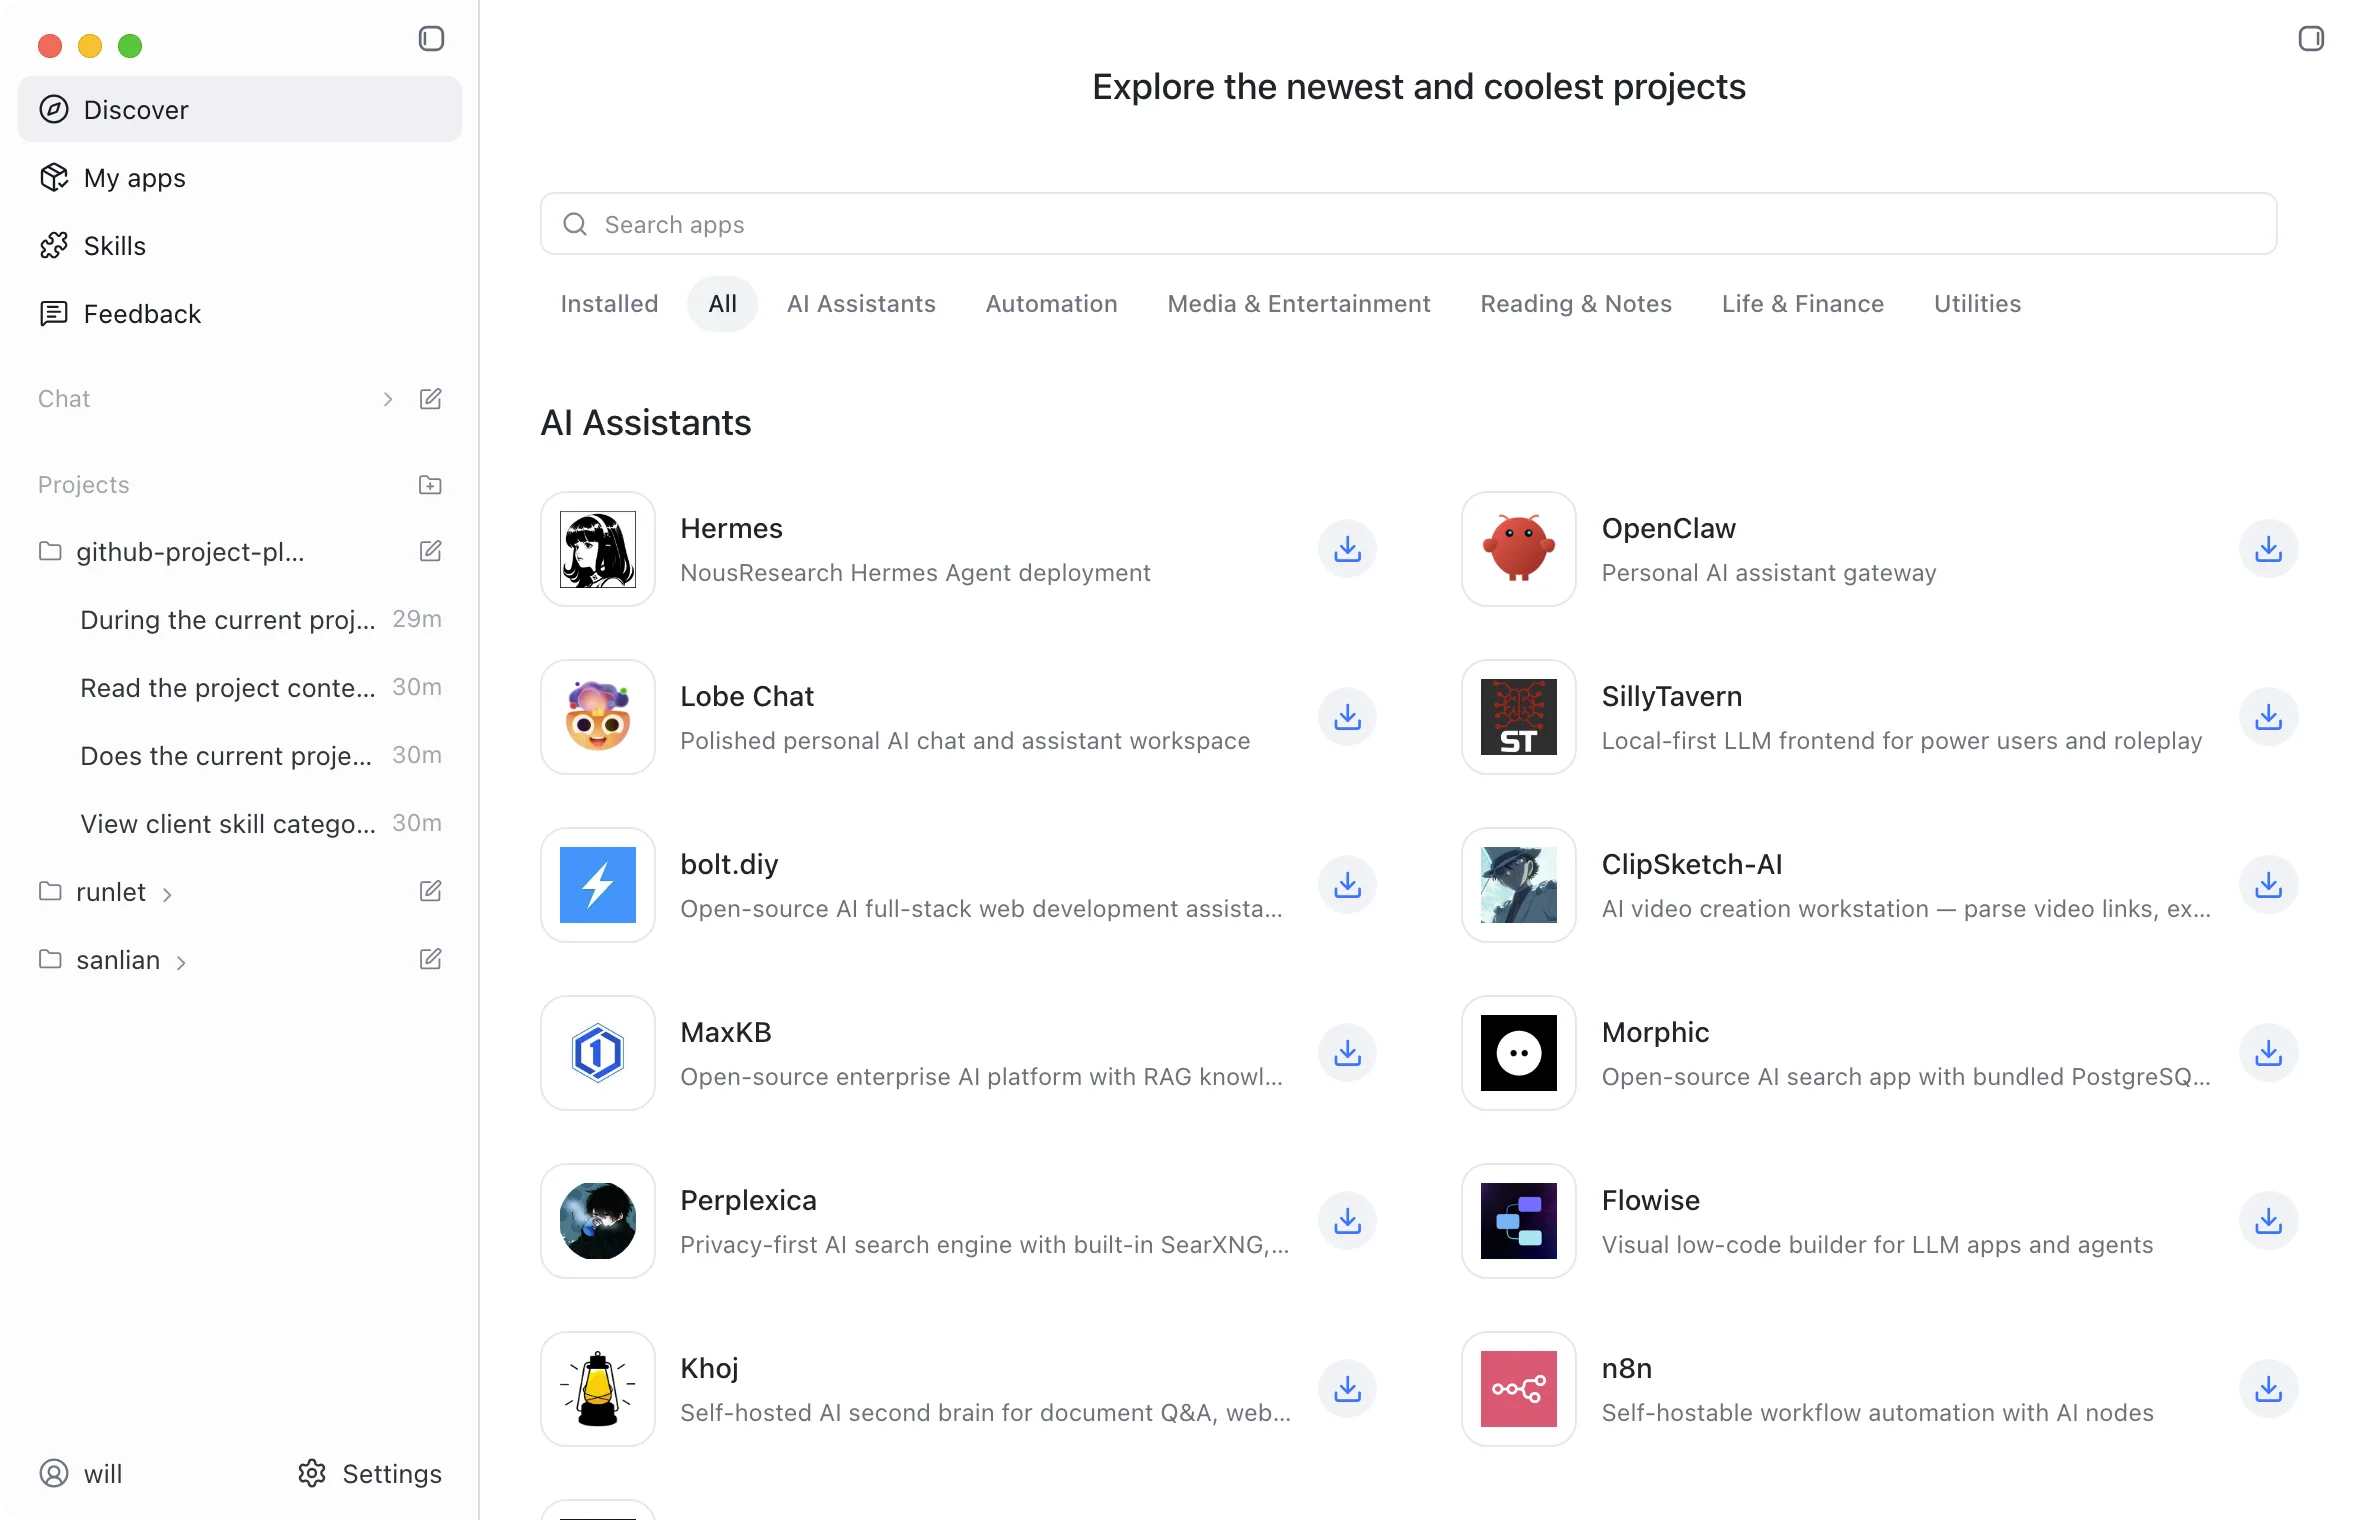Filter by Reading & Notes tab
2360x1520 pixels.
[1576, 303]
